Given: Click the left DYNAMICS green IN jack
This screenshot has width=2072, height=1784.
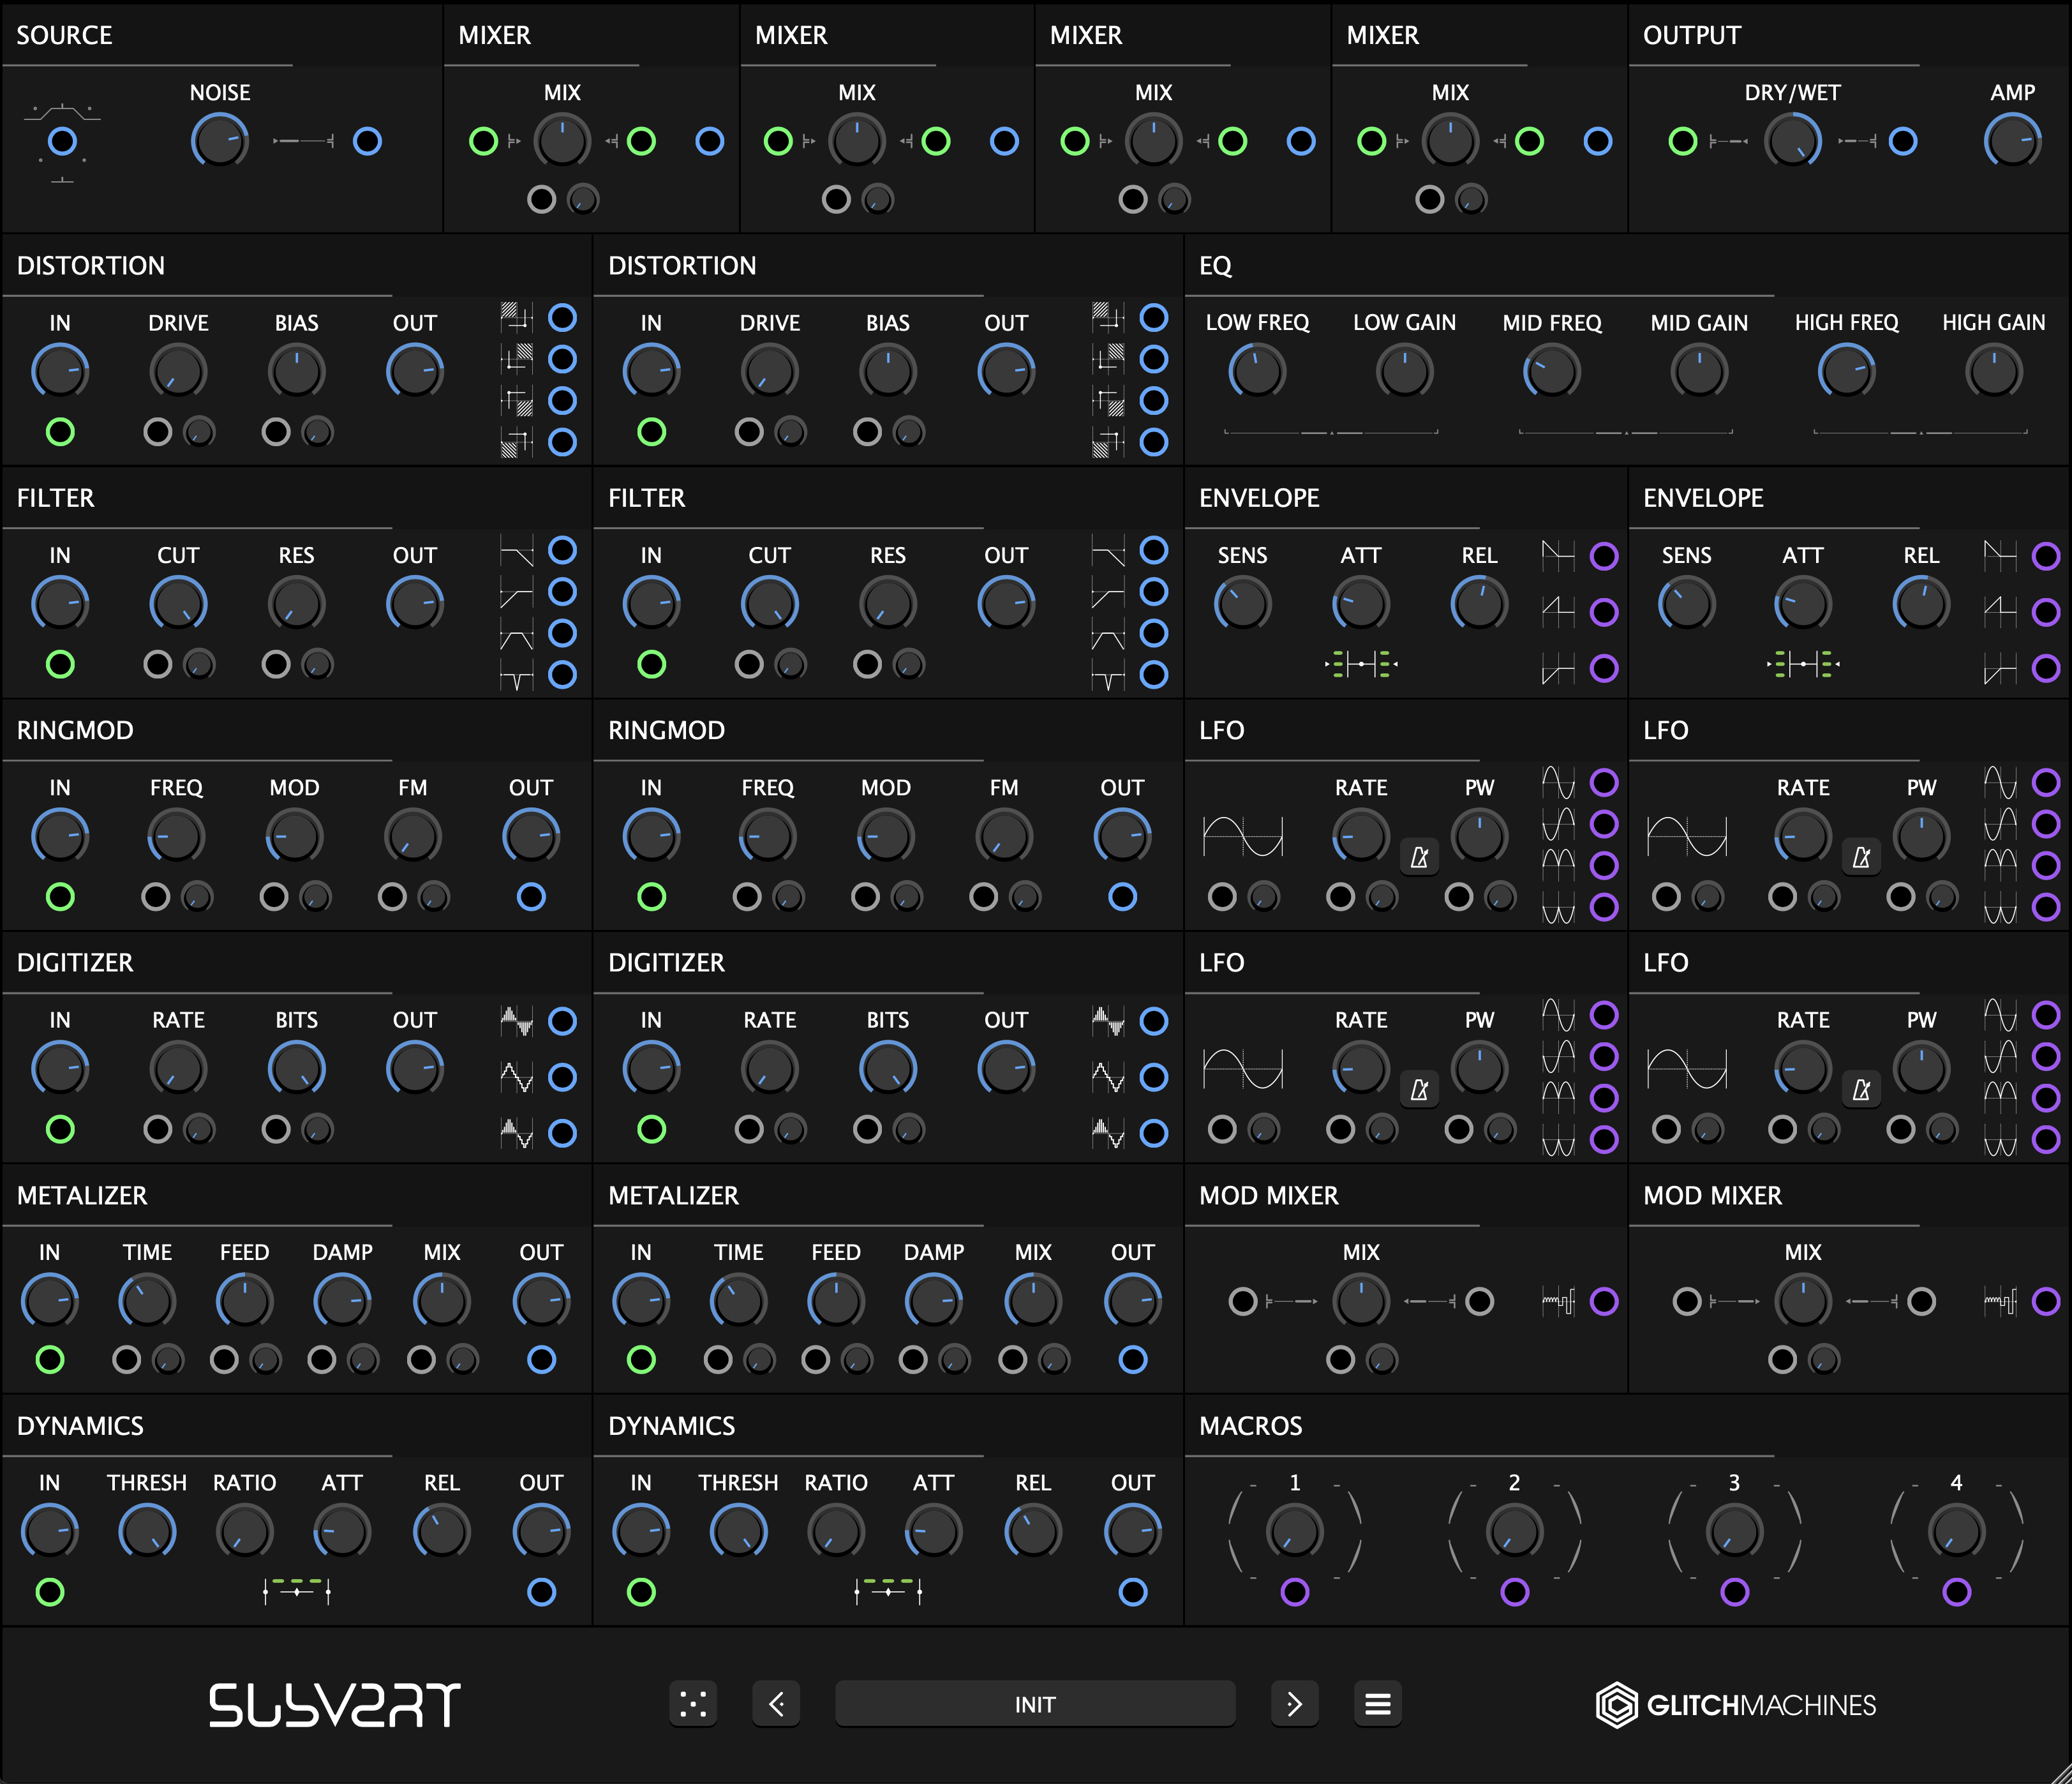Looking at the screenshot, I should tap(50, 1592).
